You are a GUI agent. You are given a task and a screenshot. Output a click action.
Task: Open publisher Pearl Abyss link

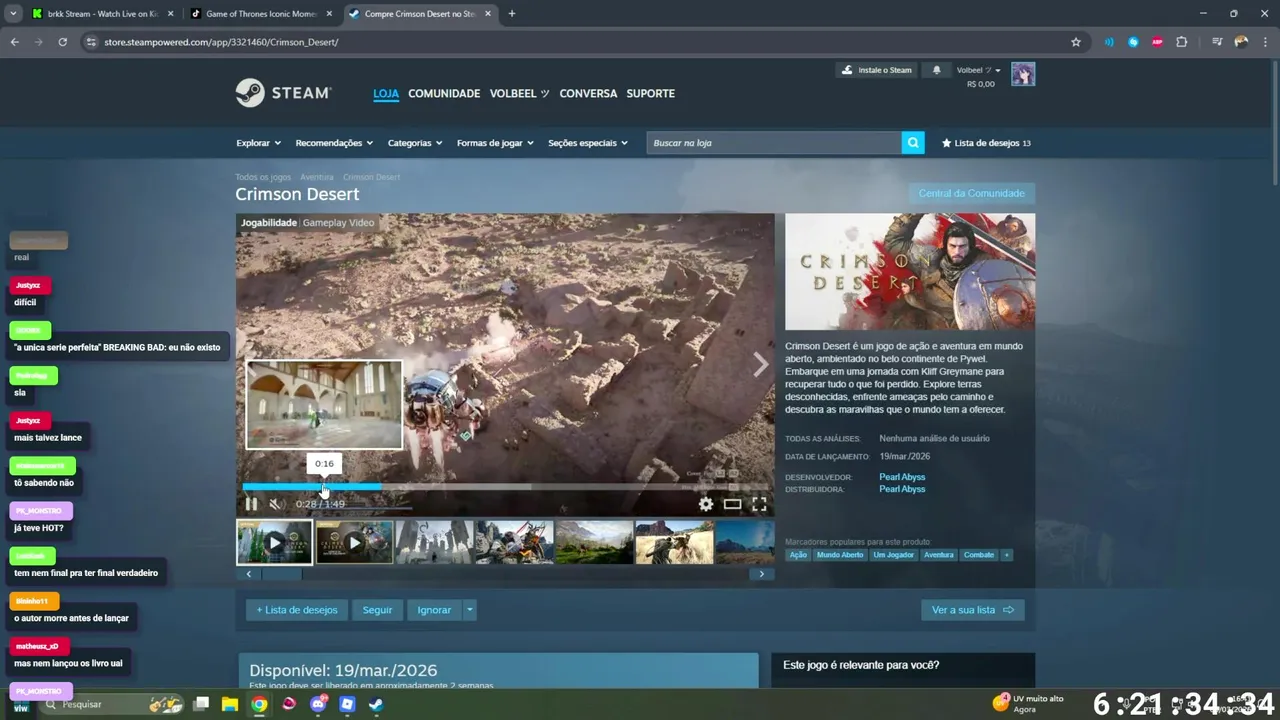902,489
